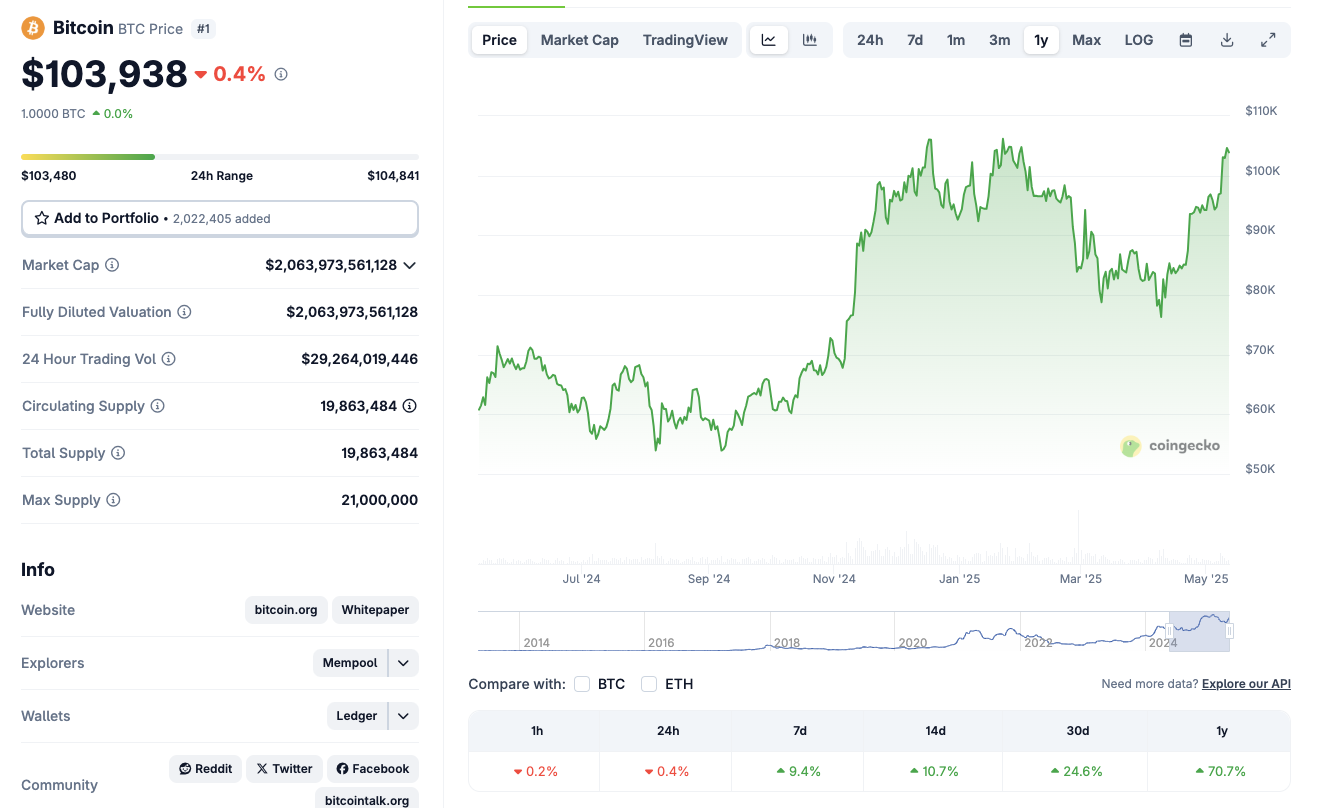Click the $104,841 range high value
Image resolution: width=1340 pixels, height=808 pixels.
click(393, 176)
